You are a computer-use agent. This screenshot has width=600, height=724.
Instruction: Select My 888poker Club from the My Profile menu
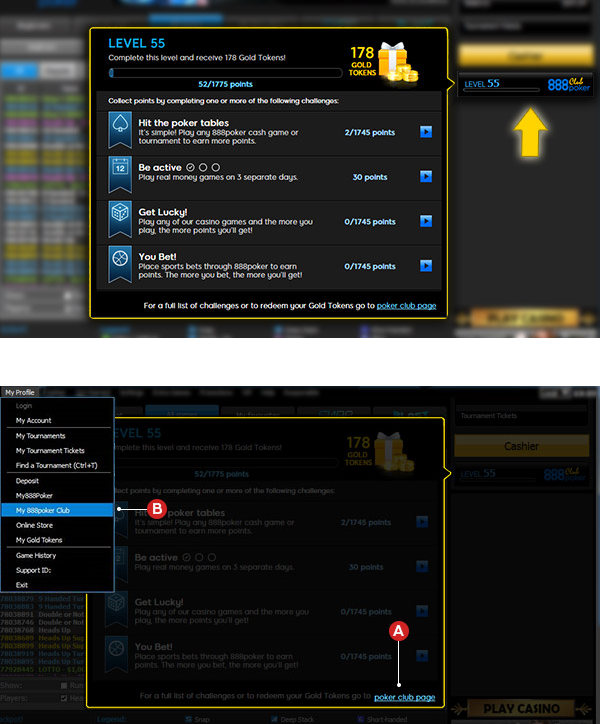[49, 509]
